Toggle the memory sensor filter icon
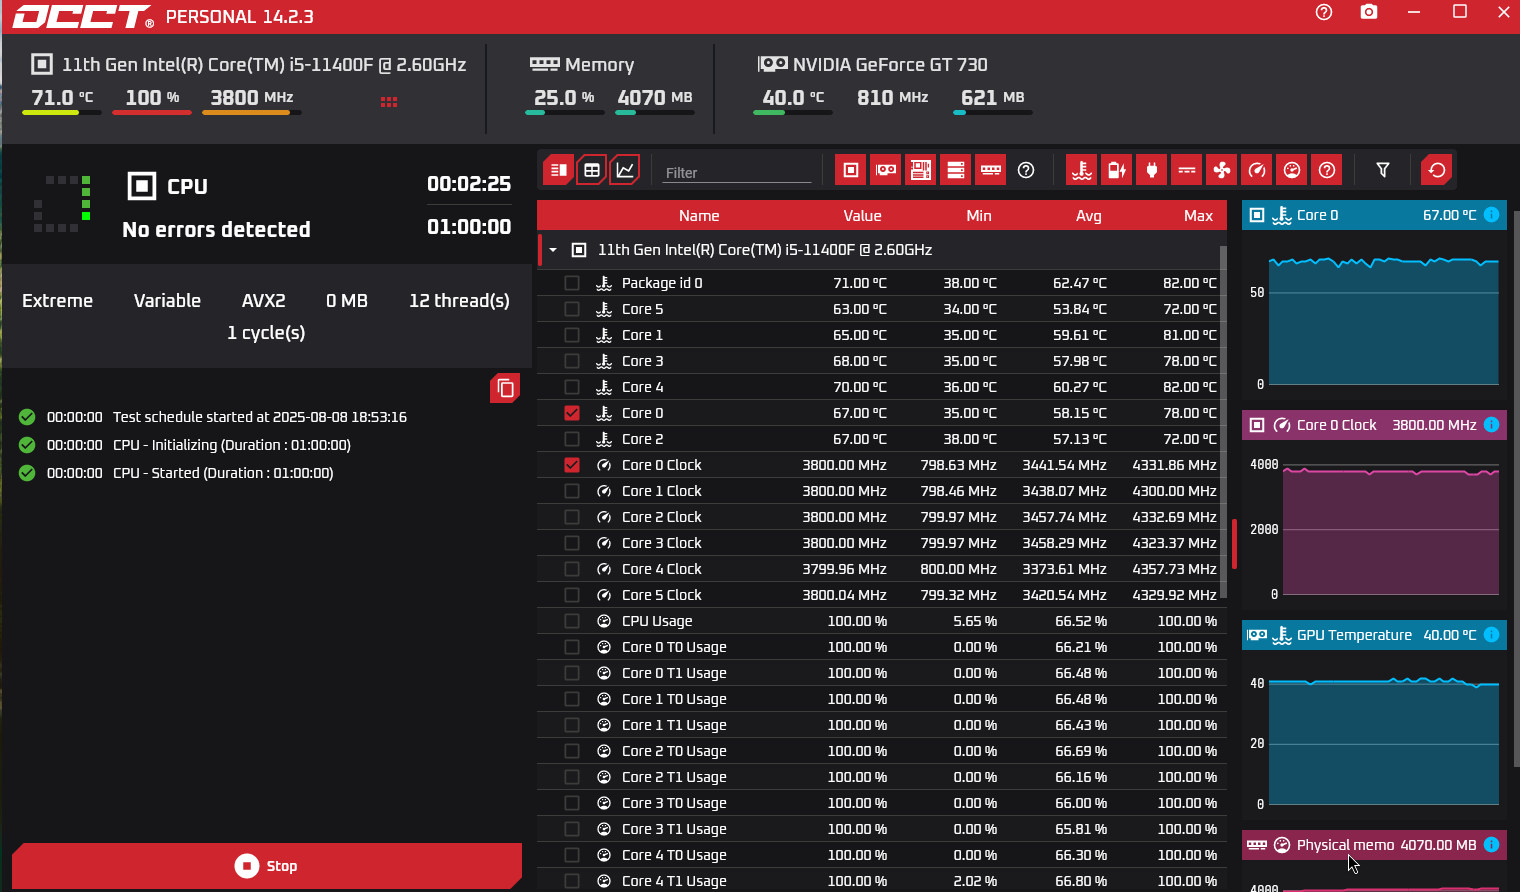Screen dimensions: 1520x892 pos(991,170)
